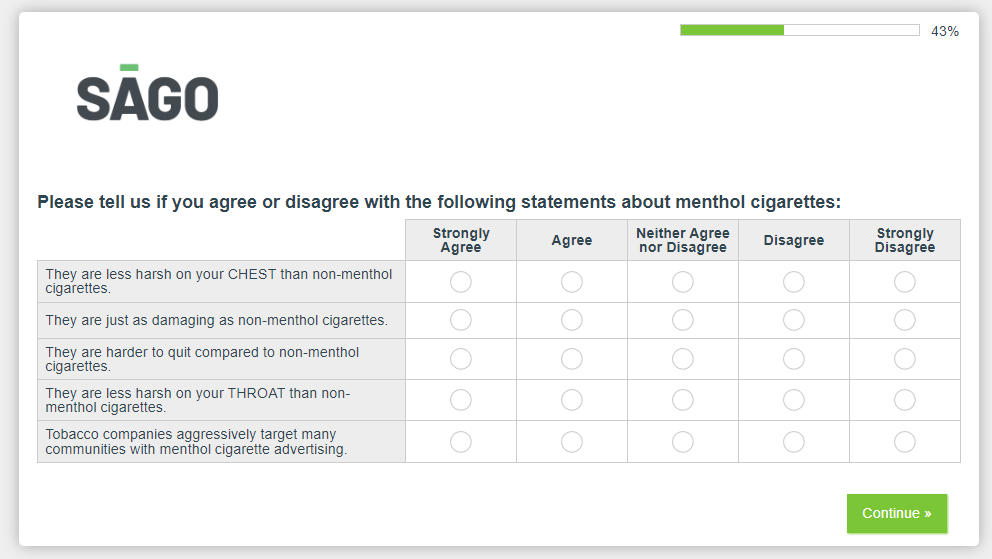The height and width of the screenshot is (559, 992).
Task: Click the Neither Agree nor Disagree column header
Action: [x=683, y=240]
